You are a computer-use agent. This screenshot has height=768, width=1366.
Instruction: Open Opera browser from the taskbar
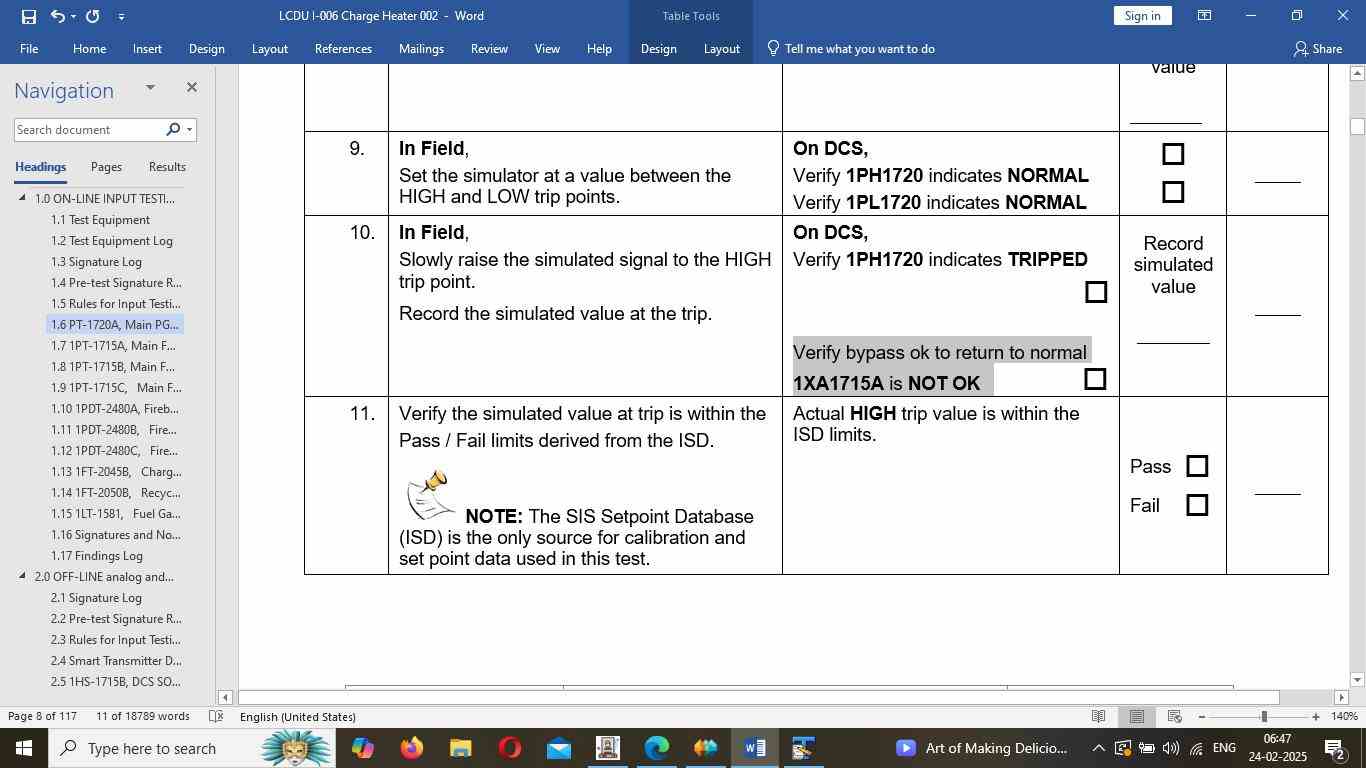(509, 748)
